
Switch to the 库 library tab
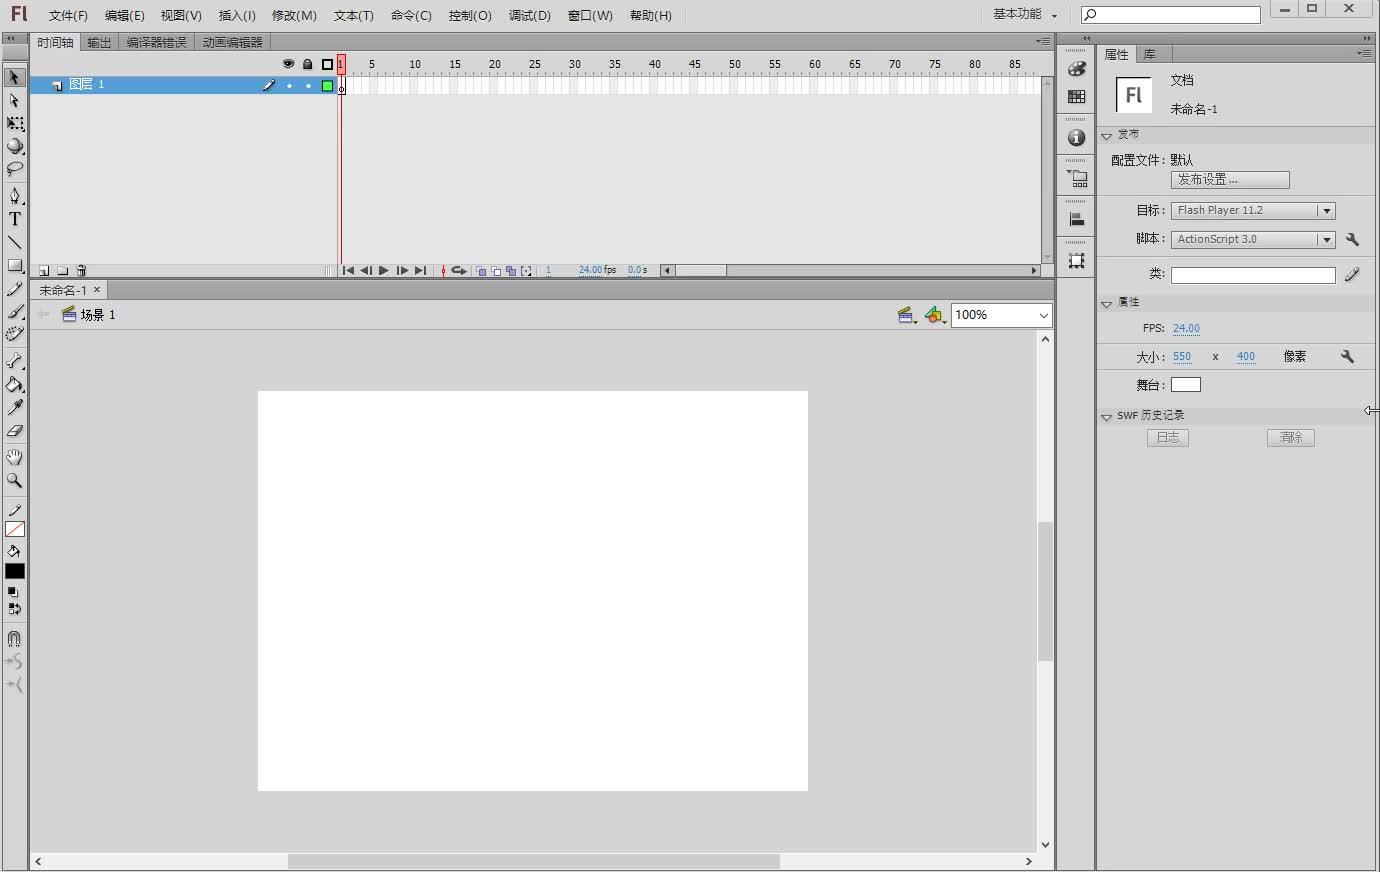(x=1150, y=54)
